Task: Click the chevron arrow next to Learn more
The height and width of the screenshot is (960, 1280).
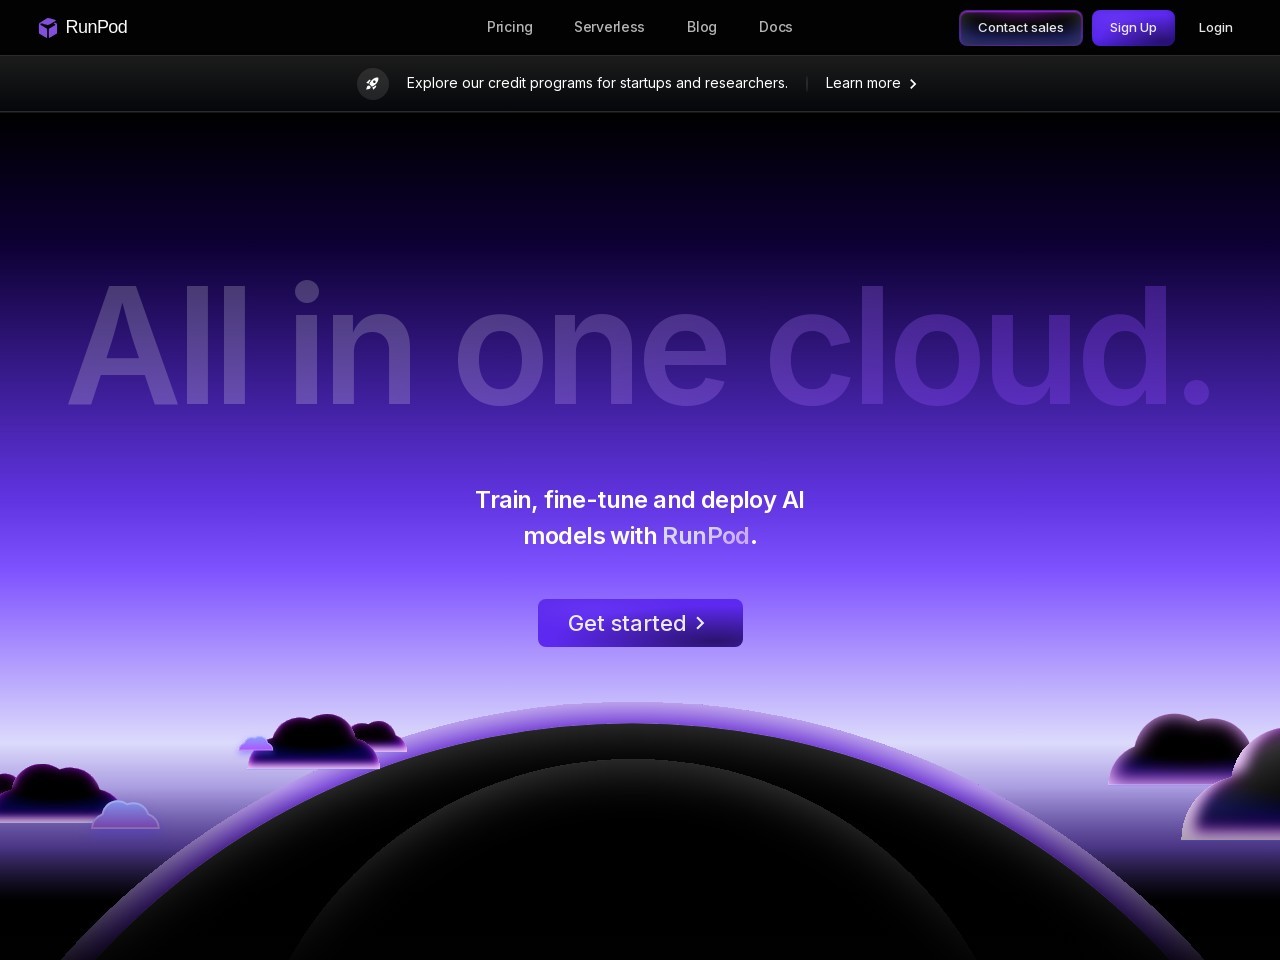Action: click(x=913, y=84)
